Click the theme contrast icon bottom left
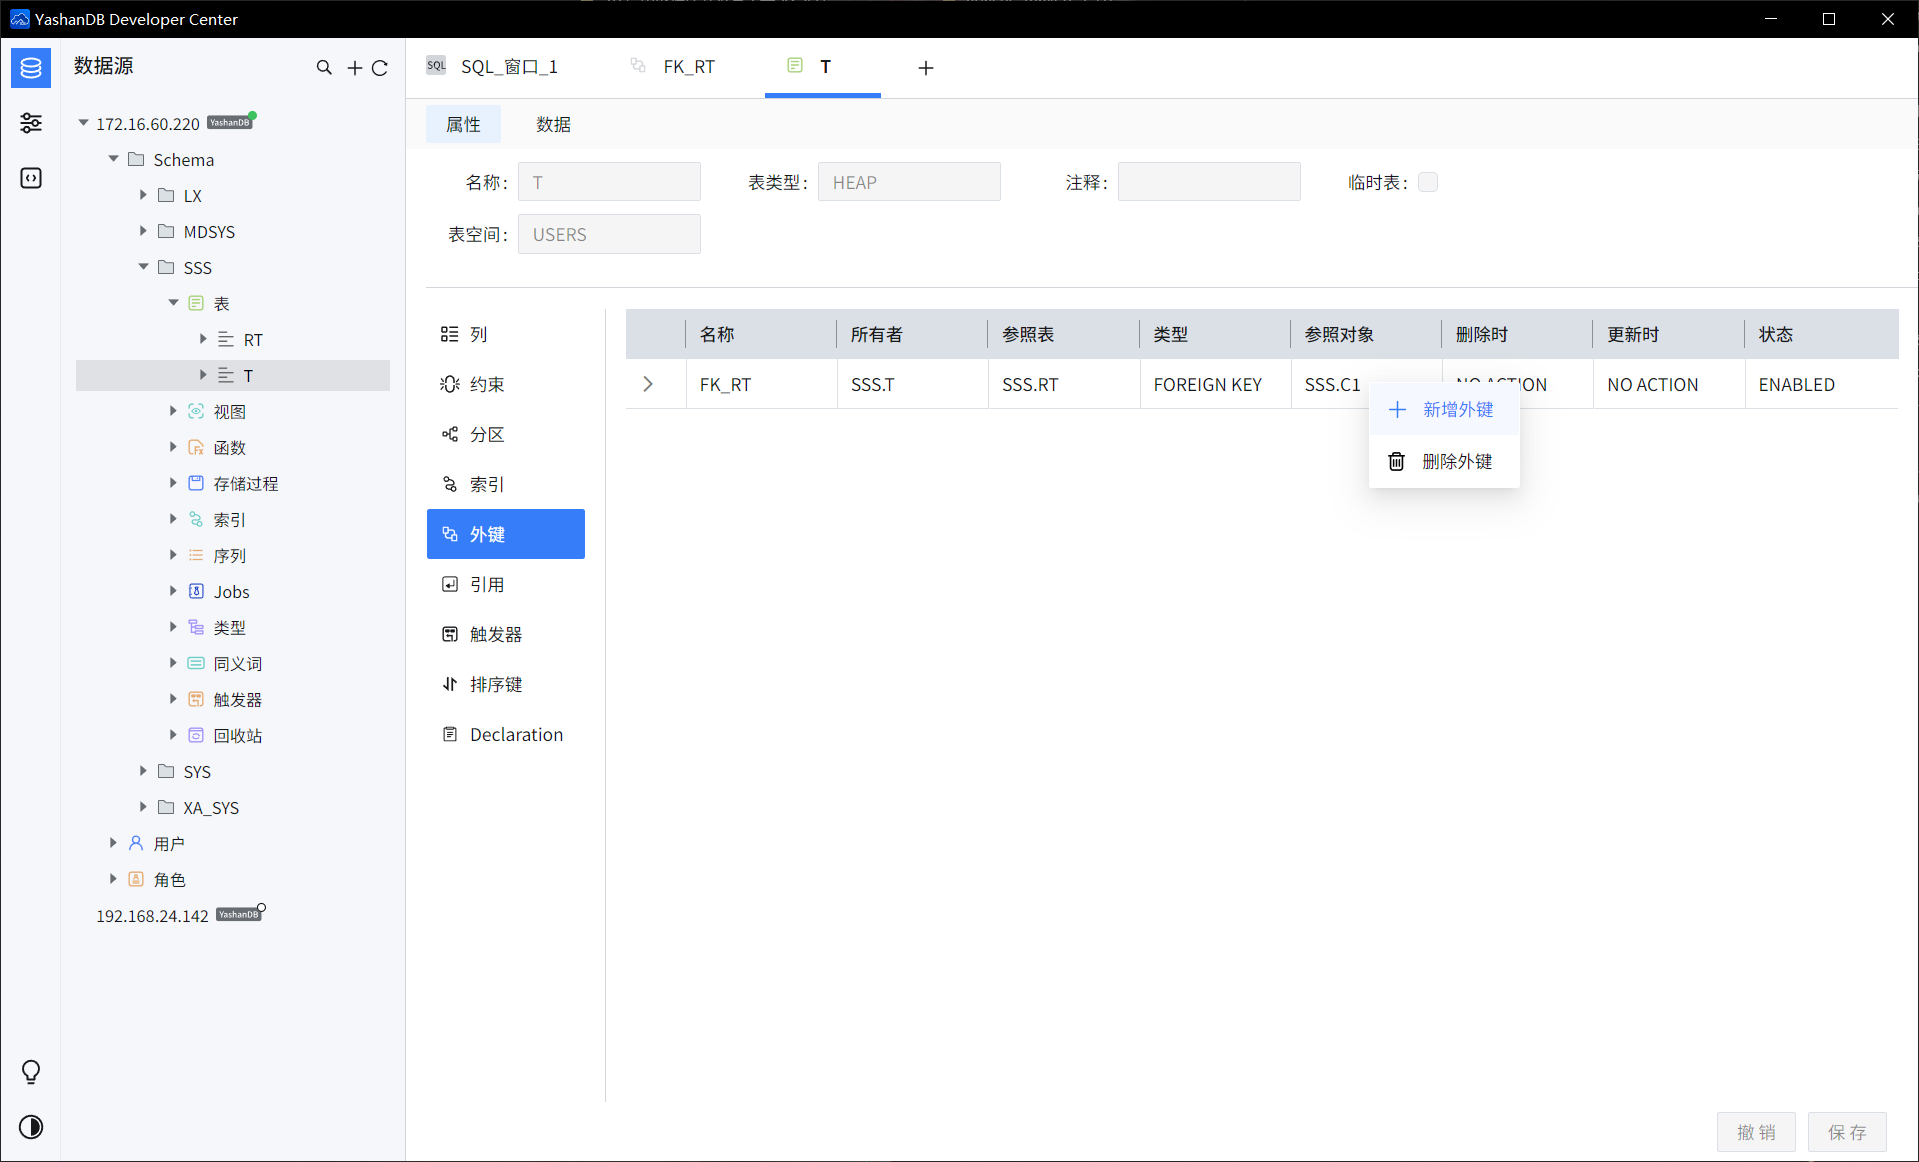 (30, 1127)
